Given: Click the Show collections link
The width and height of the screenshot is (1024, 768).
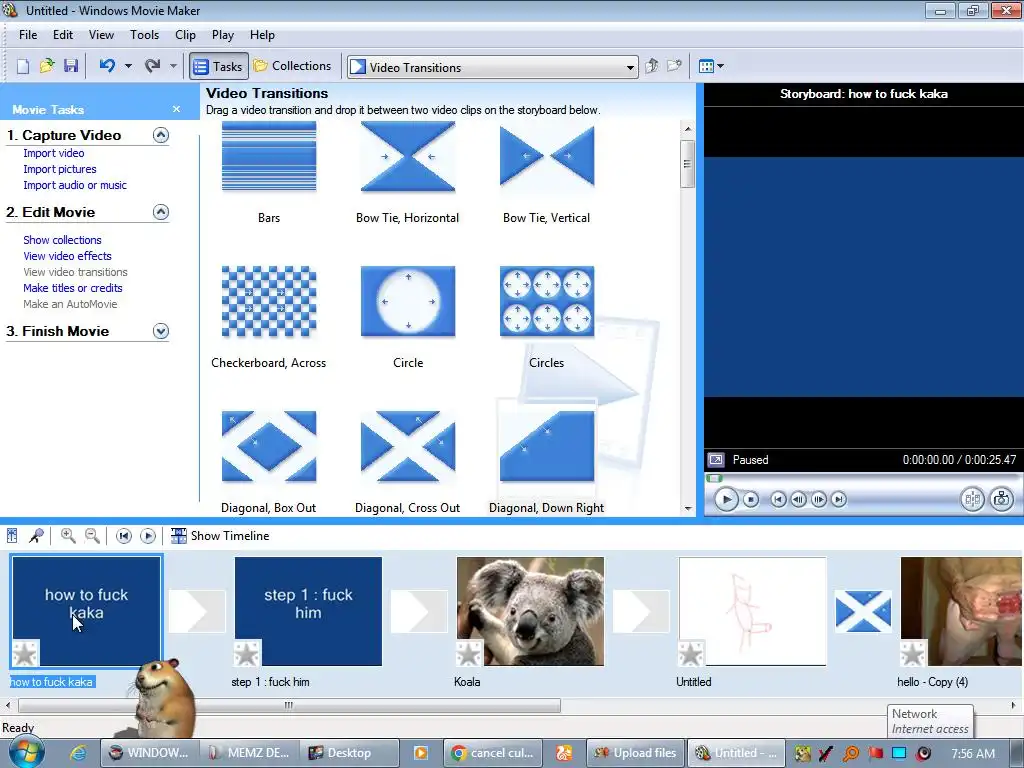Looking at the screenshot, I should tap(62, 240).
